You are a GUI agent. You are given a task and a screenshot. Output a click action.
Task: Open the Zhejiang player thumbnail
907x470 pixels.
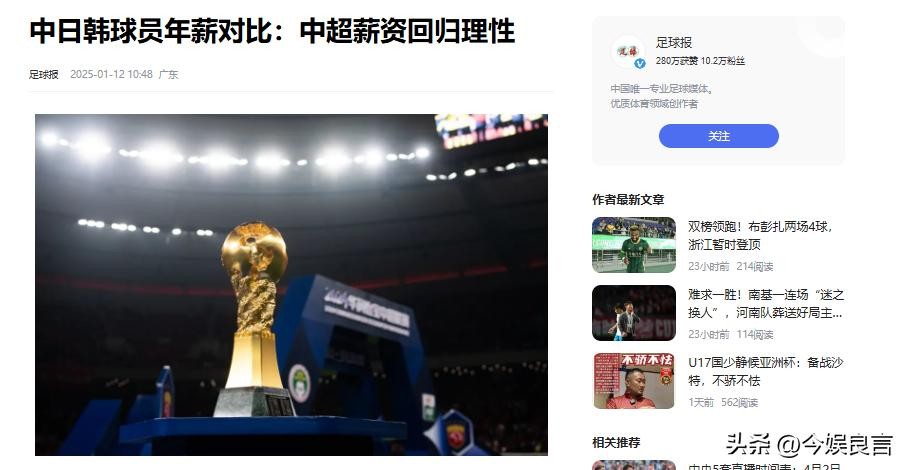click(634, 245)
